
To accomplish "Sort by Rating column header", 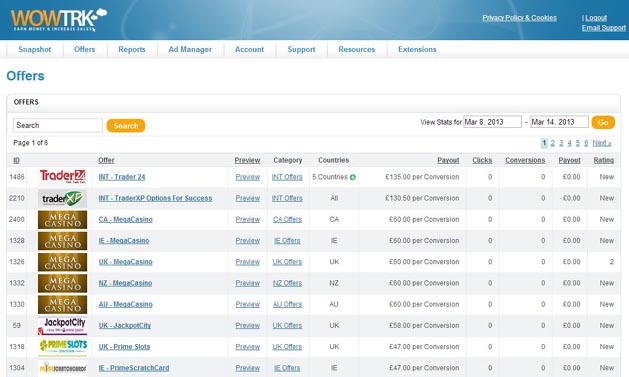I will [604, 160].
